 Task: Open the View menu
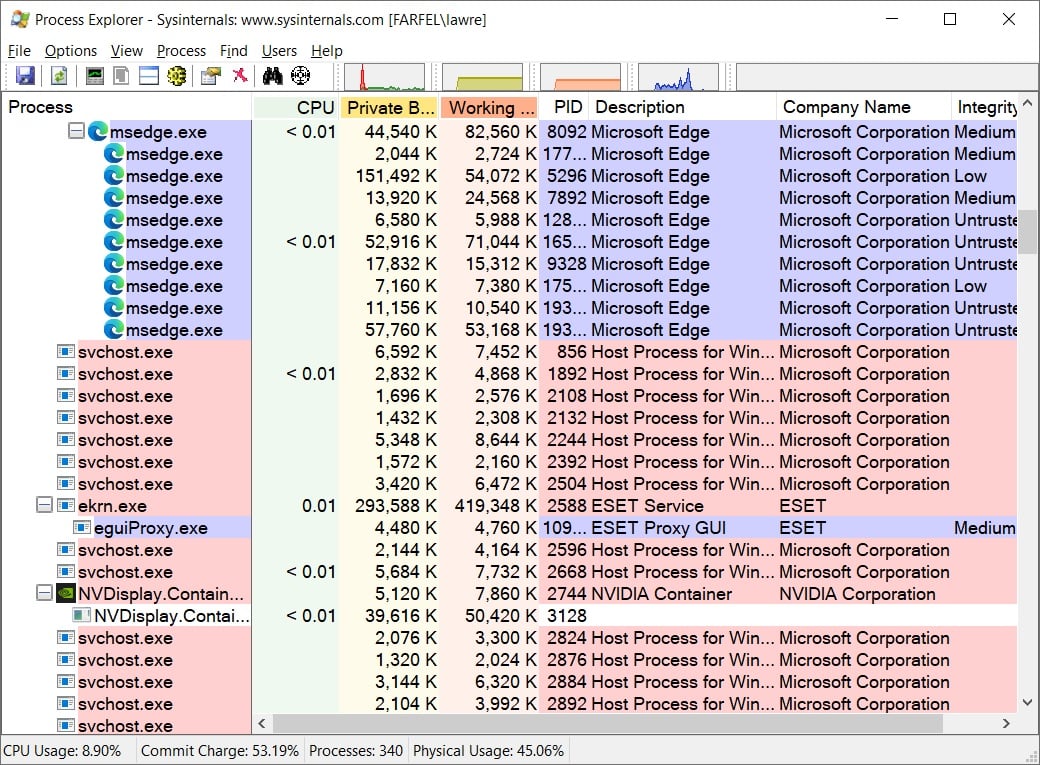tap(127, 50)
